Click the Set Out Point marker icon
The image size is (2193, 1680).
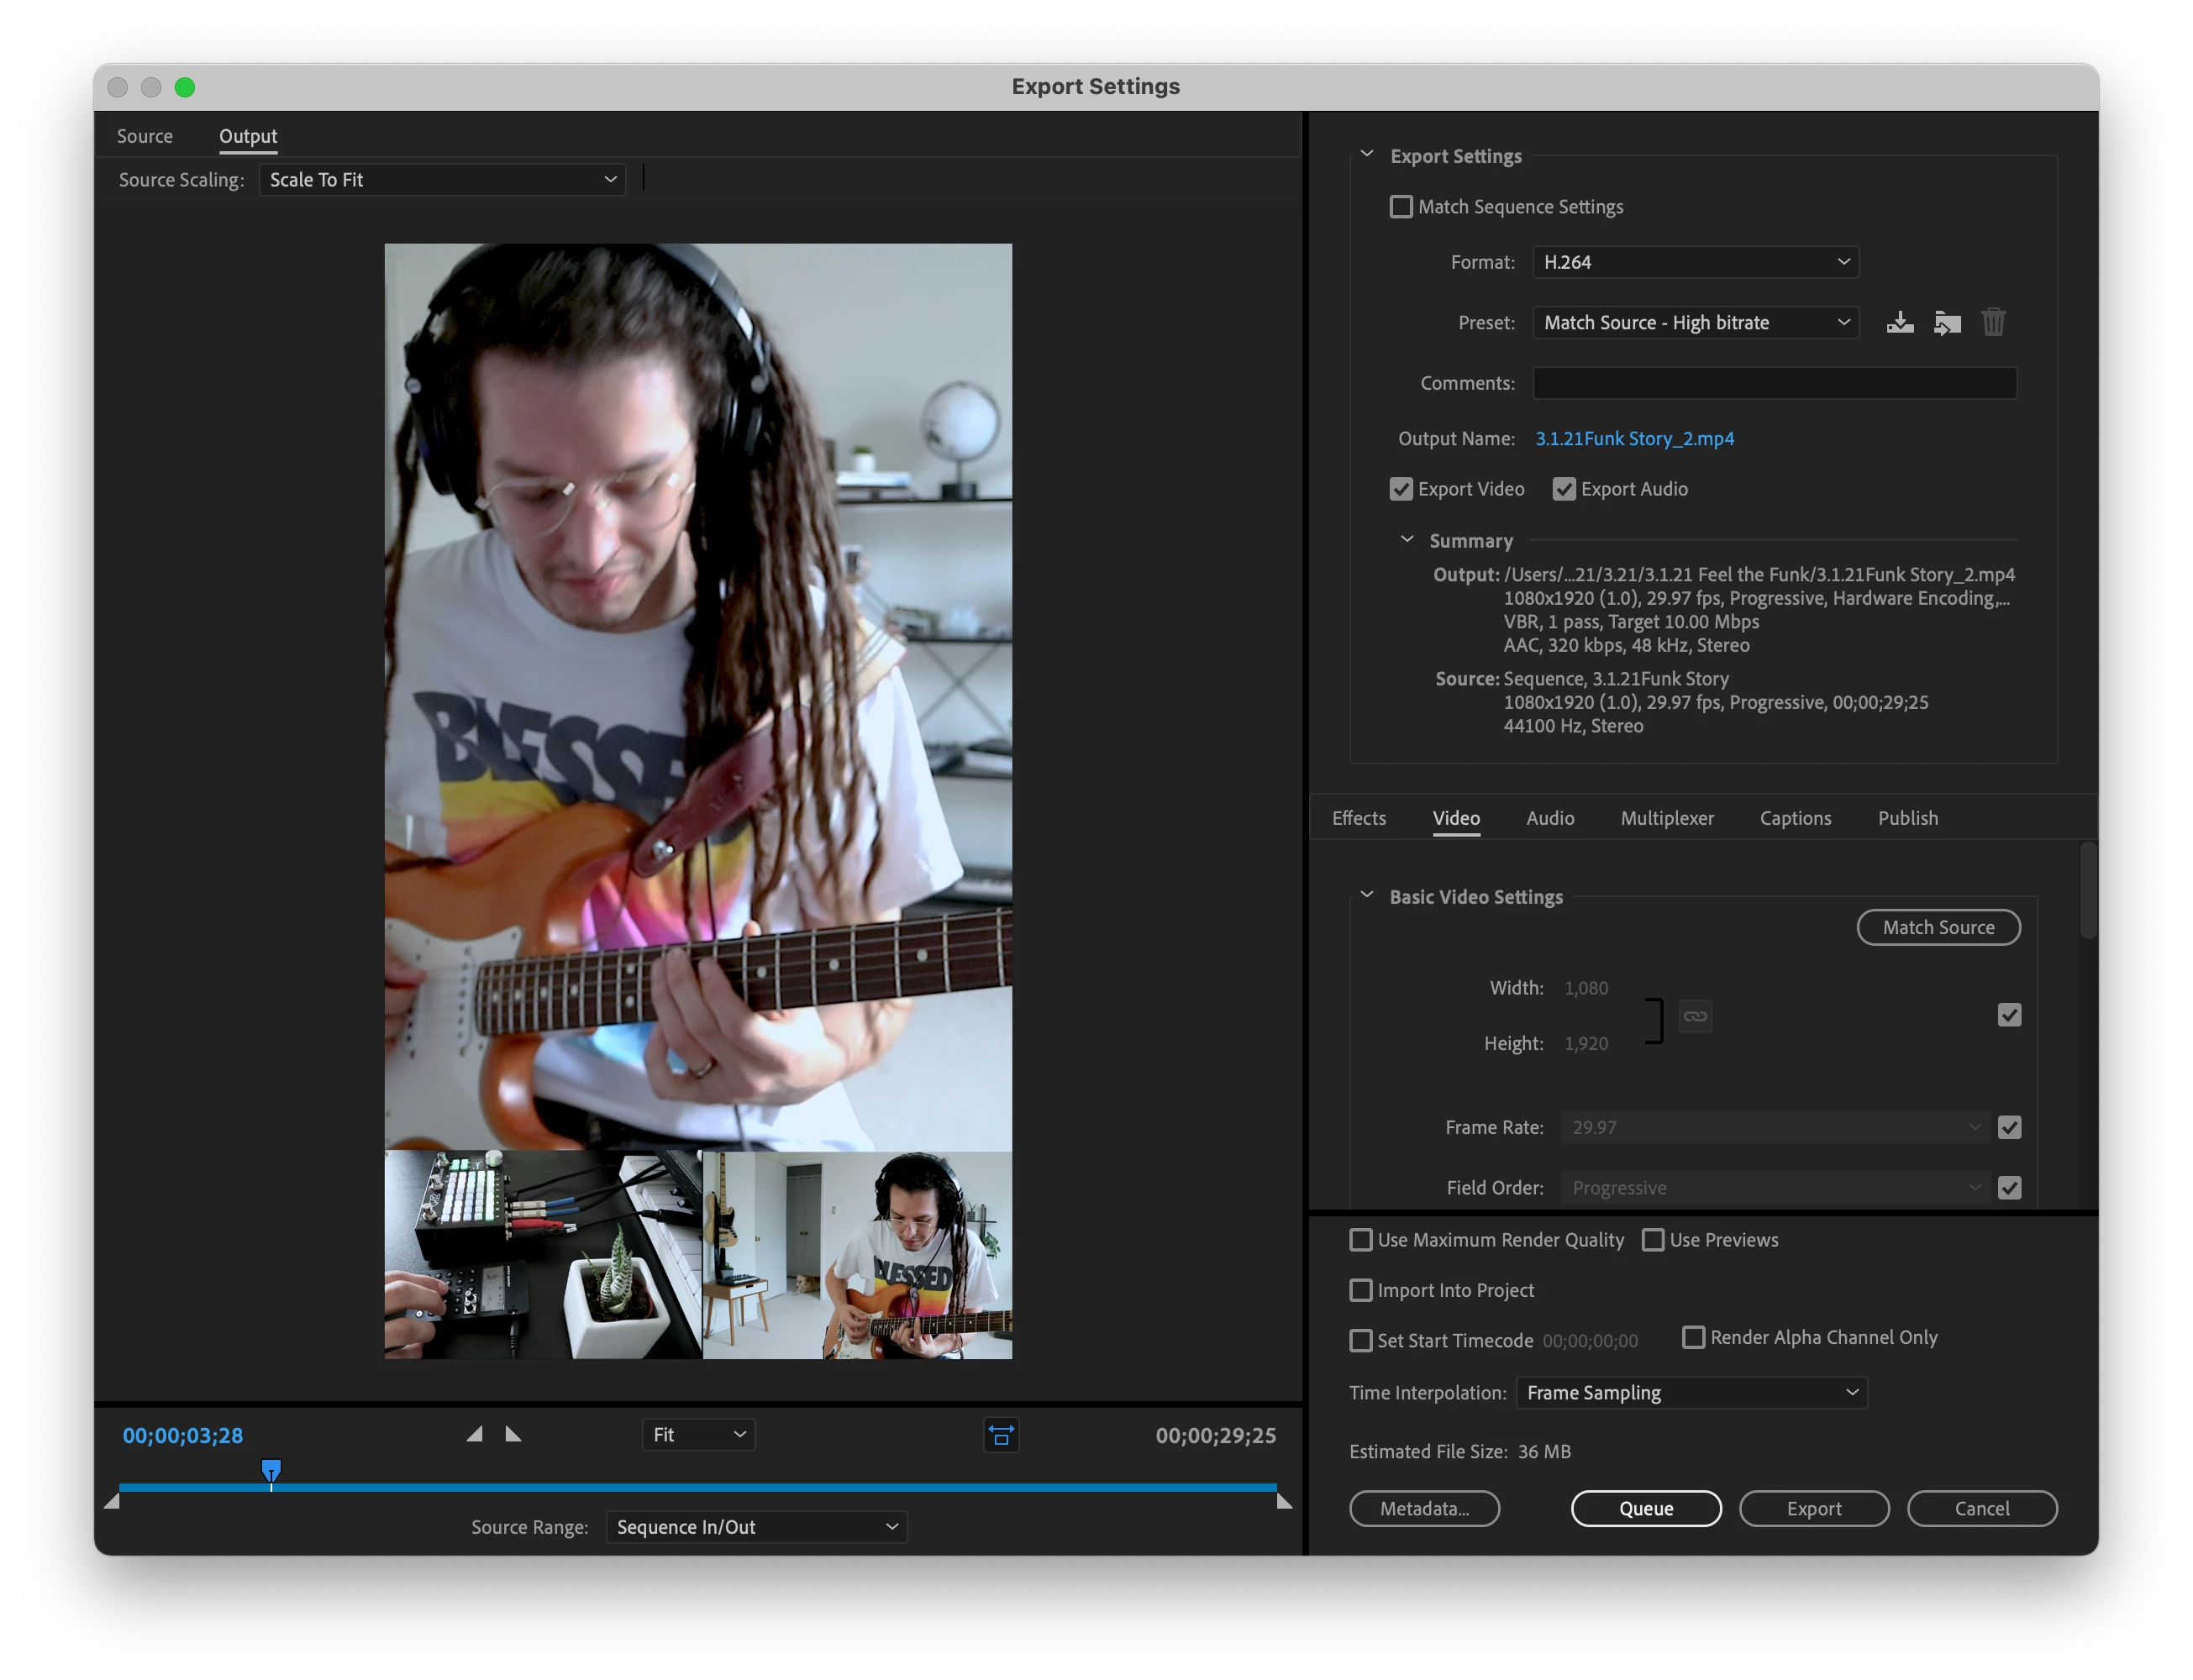click(513, 1435)
